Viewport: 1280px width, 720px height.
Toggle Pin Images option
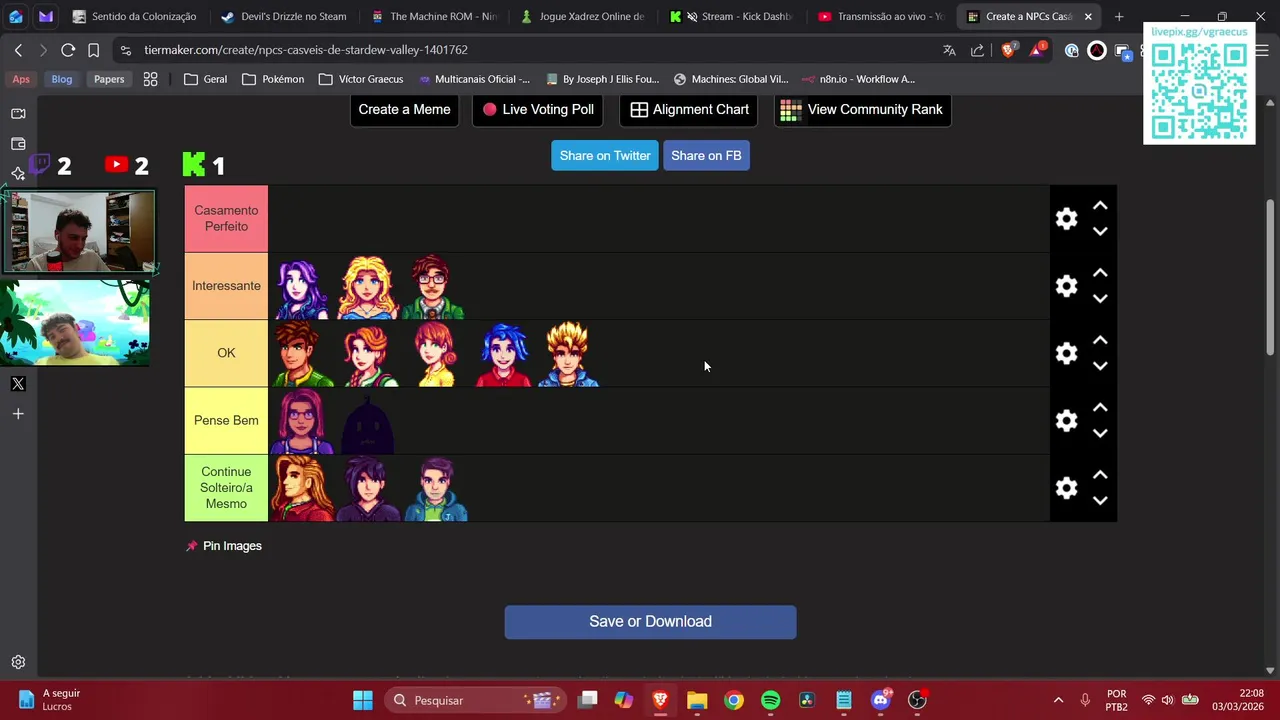coord(224,546)
